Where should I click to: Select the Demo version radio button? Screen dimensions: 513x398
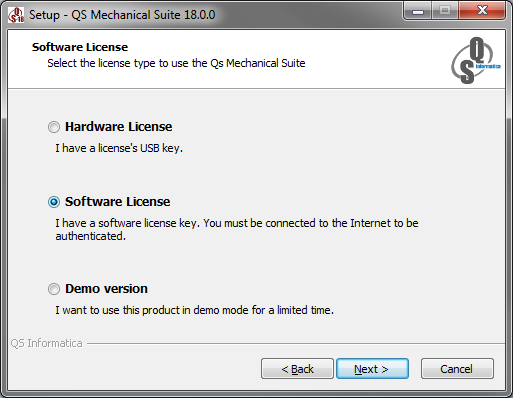[54, 289]
